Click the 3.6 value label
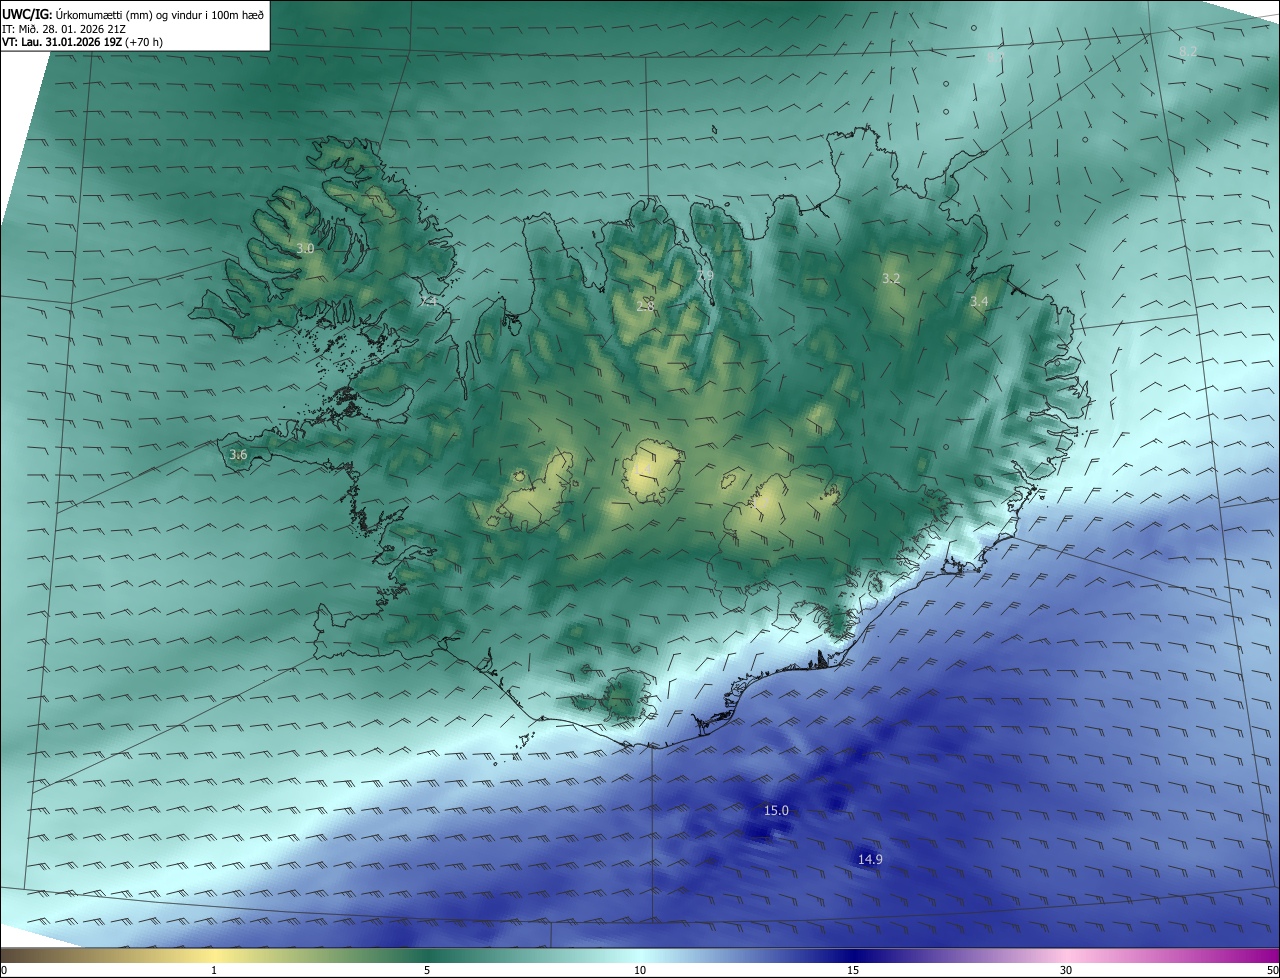This screenshot has height=978, width=1280. [x=238, y=455]
